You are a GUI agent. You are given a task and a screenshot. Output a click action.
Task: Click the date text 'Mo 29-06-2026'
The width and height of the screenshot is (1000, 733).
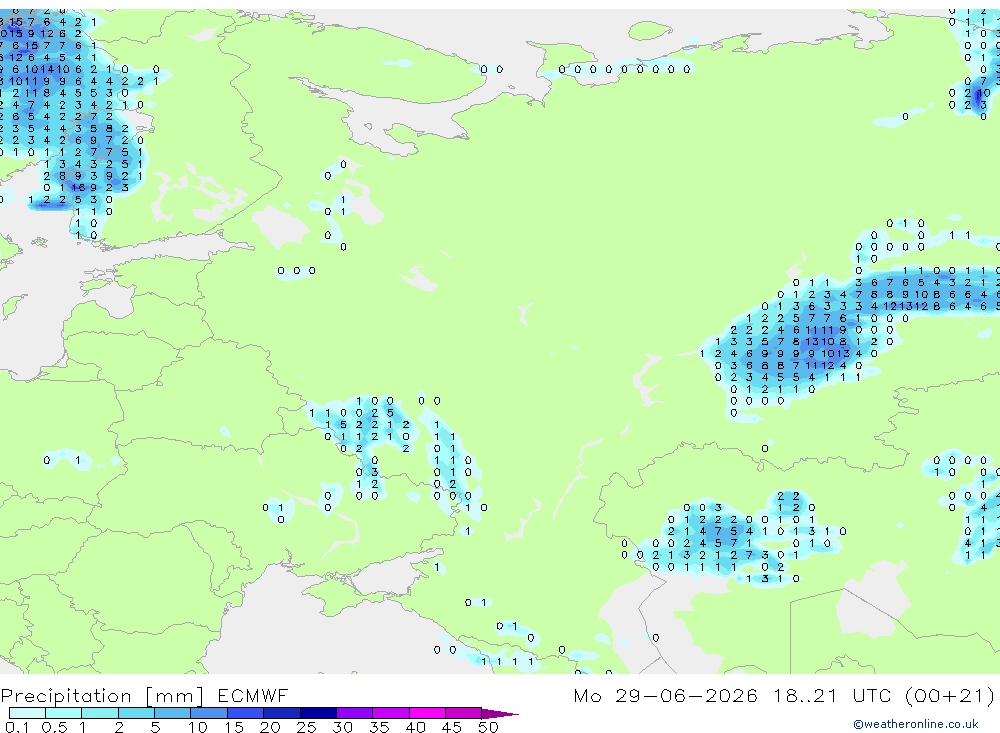pos(665,695)
